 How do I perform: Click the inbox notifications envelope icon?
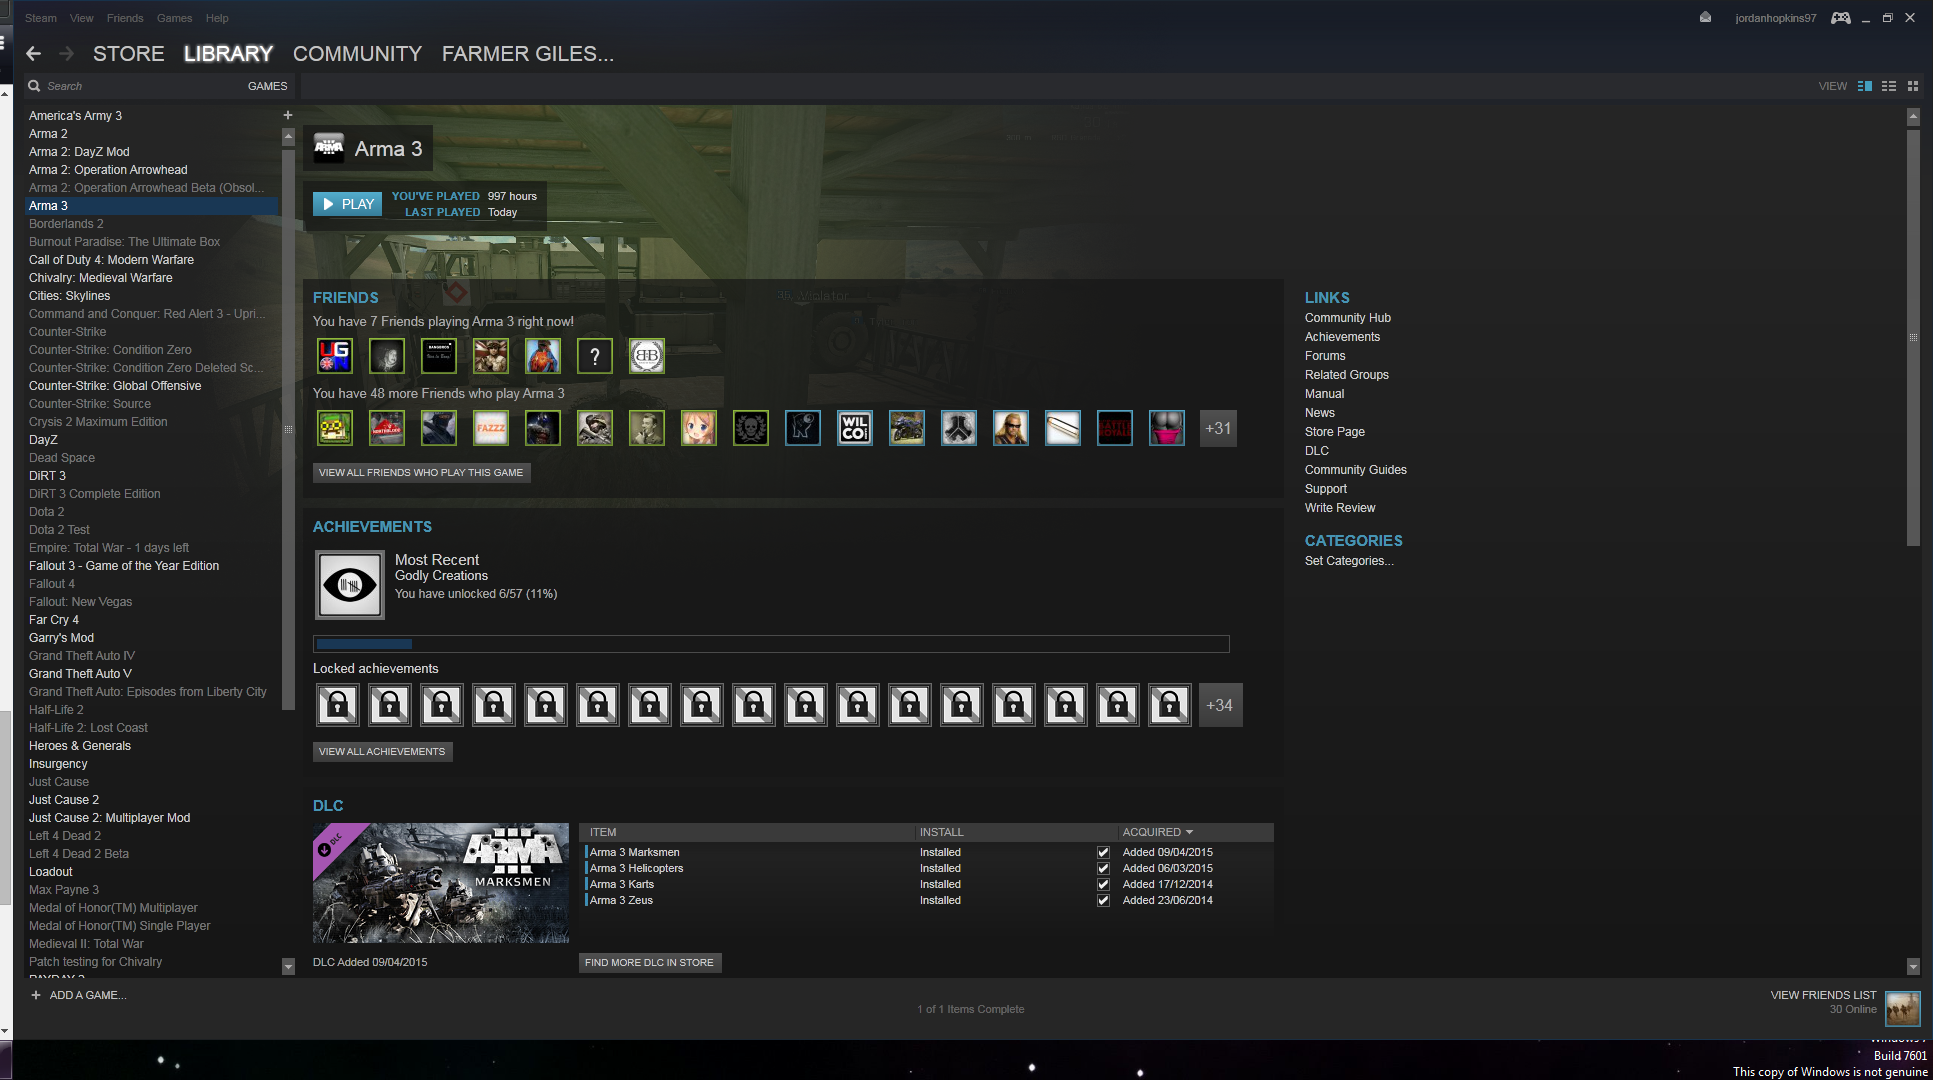(x=1705, y=18)
